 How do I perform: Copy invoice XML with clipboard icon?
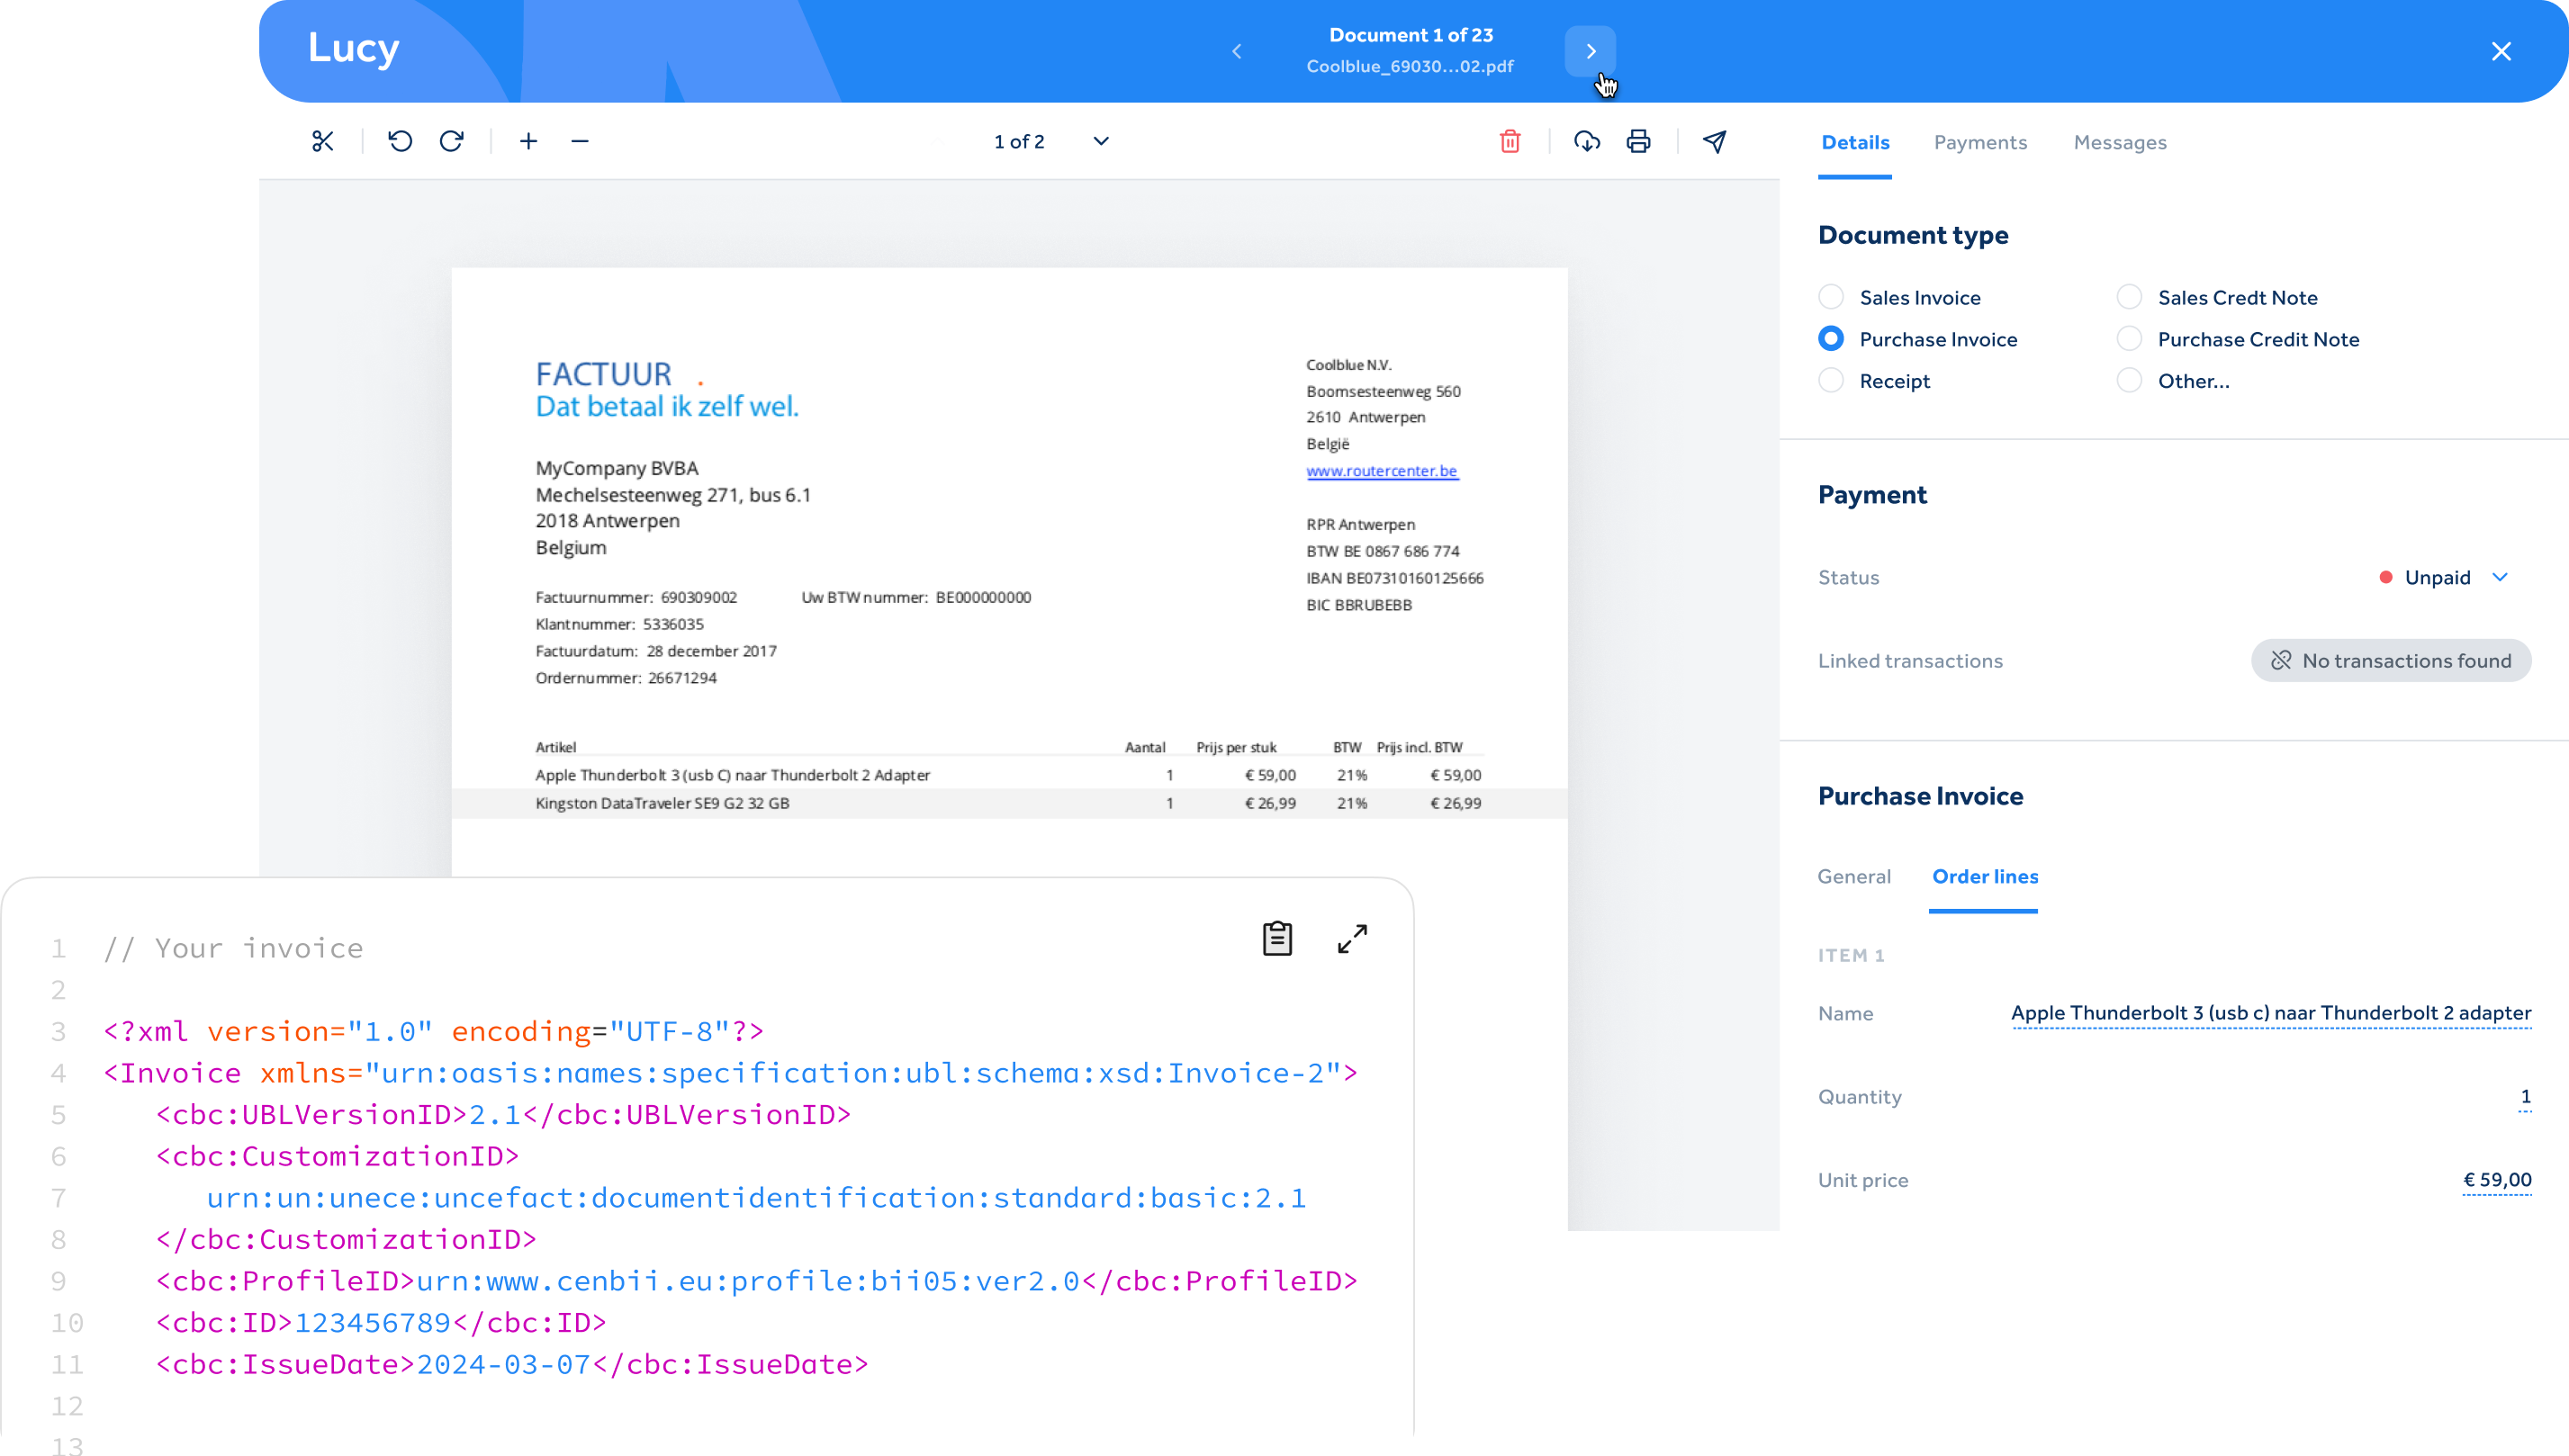[x=1277, y=938]
